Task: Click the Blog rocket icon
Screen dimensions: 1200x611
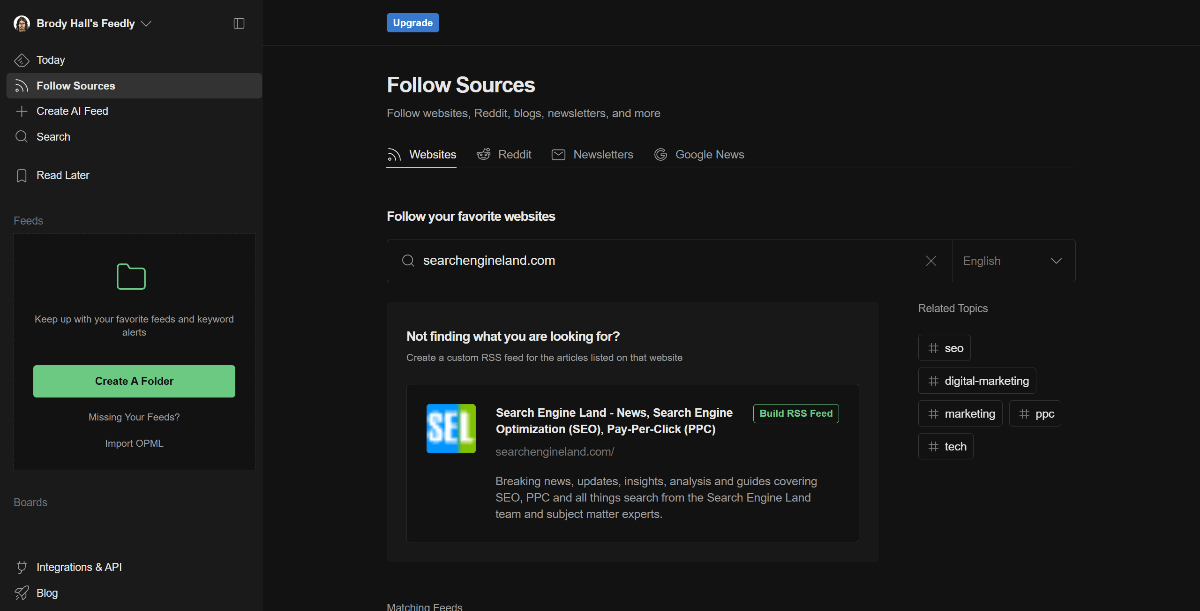Action: point(22,593)
